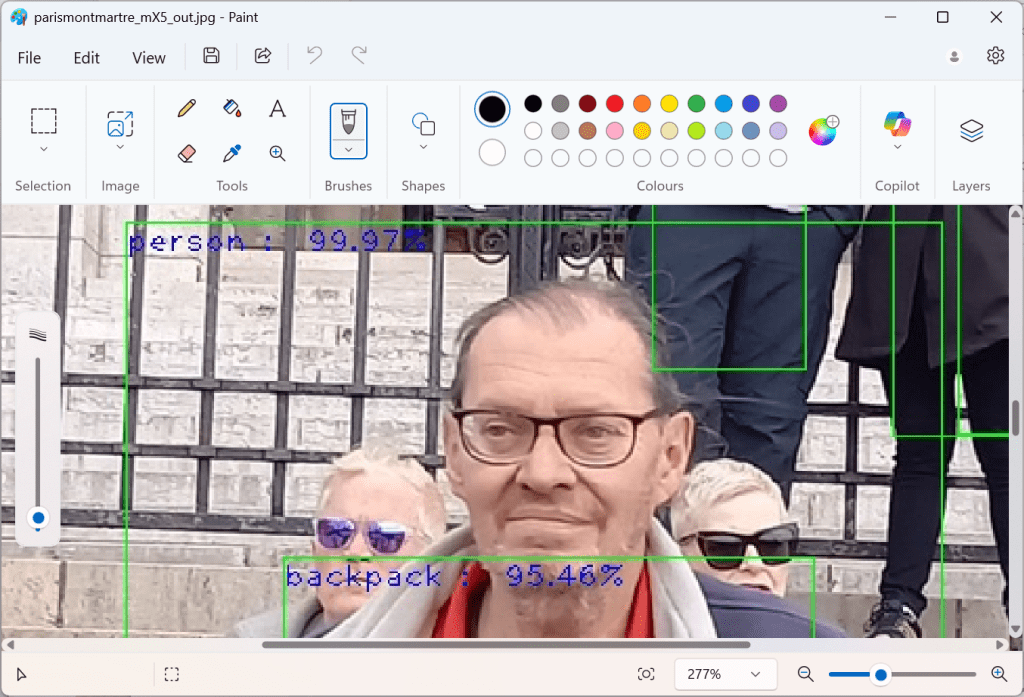Select the white secondary colour circle
The width and height of the screenshot is (1024, 697).
492,153
